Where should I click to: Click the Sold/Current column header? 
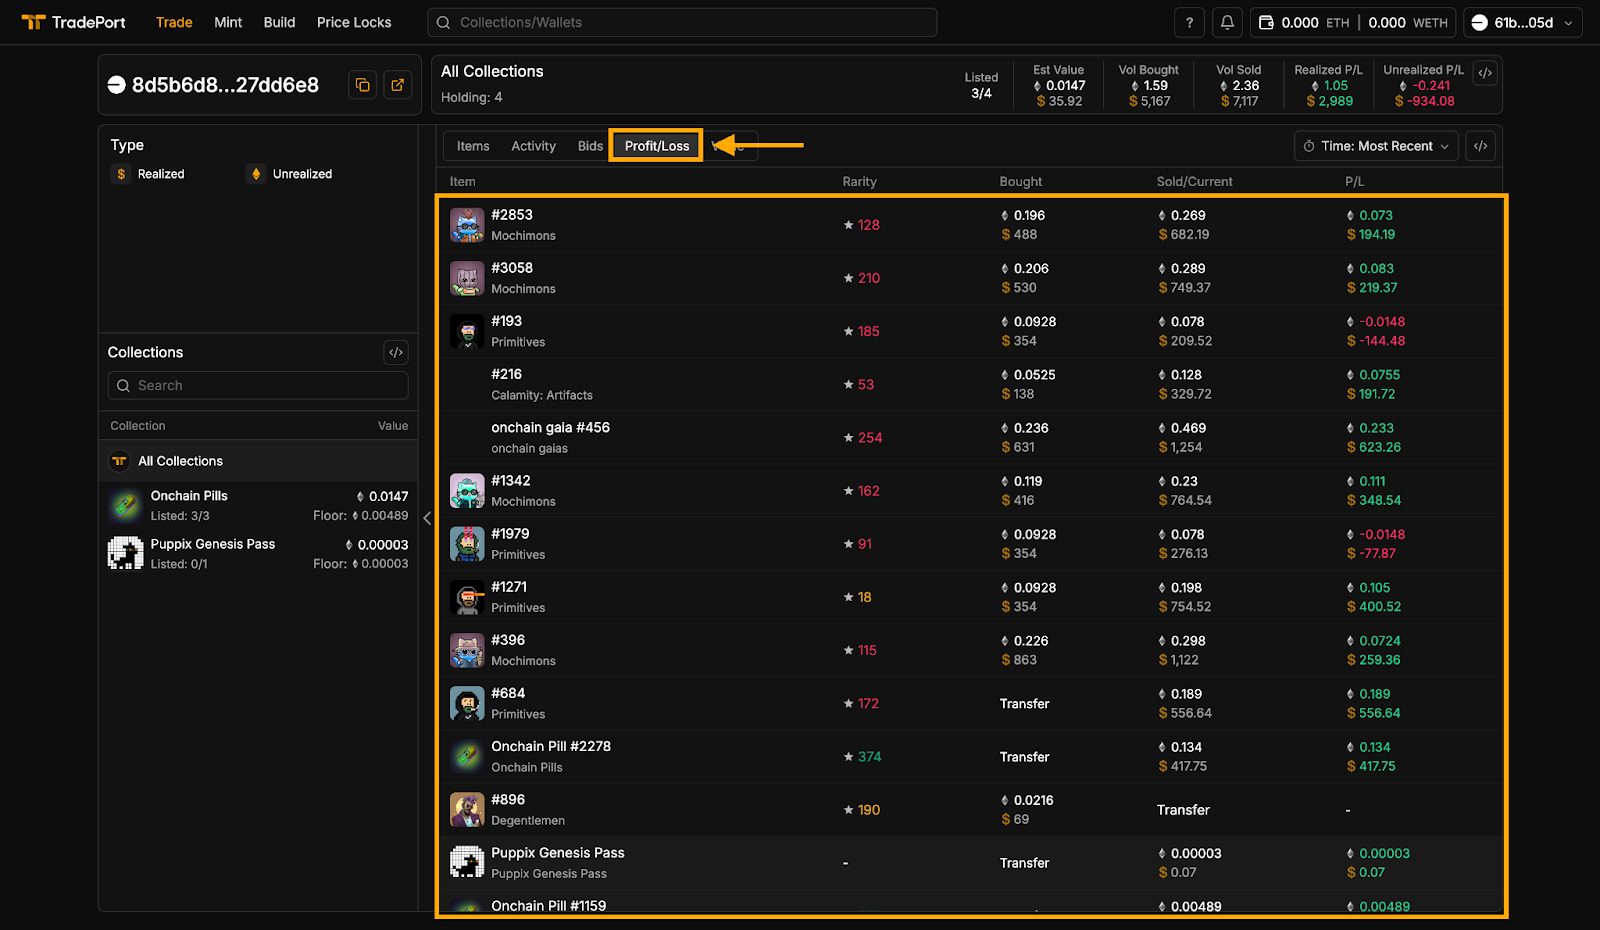[1194, 182]
